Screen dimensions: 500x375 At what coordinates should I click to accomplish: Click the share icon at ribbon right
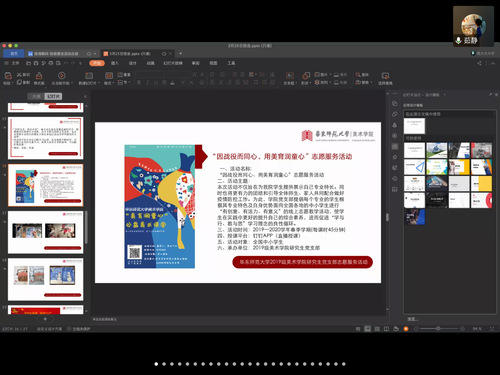click(x=479, y=63)
